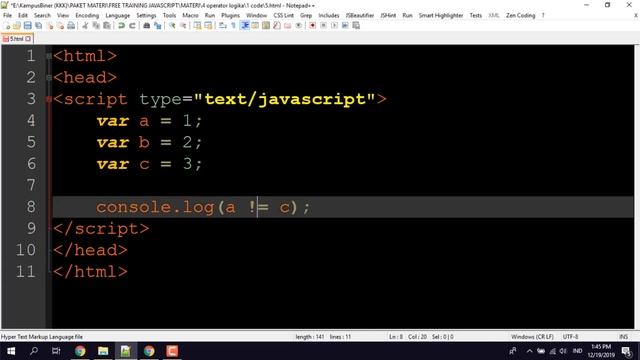Open the JSBeautifier menu
This screenshot has width=640, height=360.
pyautogui.click(x=360, y=15)
